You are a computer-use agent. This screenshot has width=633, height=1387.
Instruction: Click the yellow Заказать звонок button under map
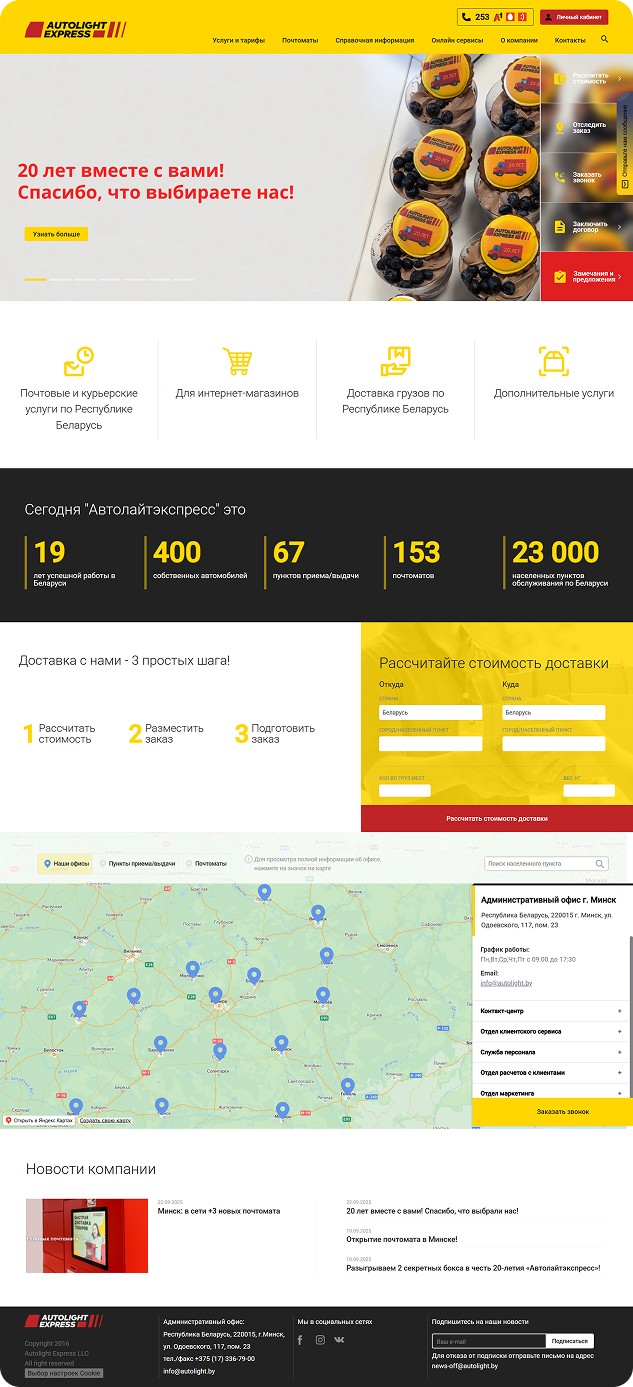[552, 1112]
